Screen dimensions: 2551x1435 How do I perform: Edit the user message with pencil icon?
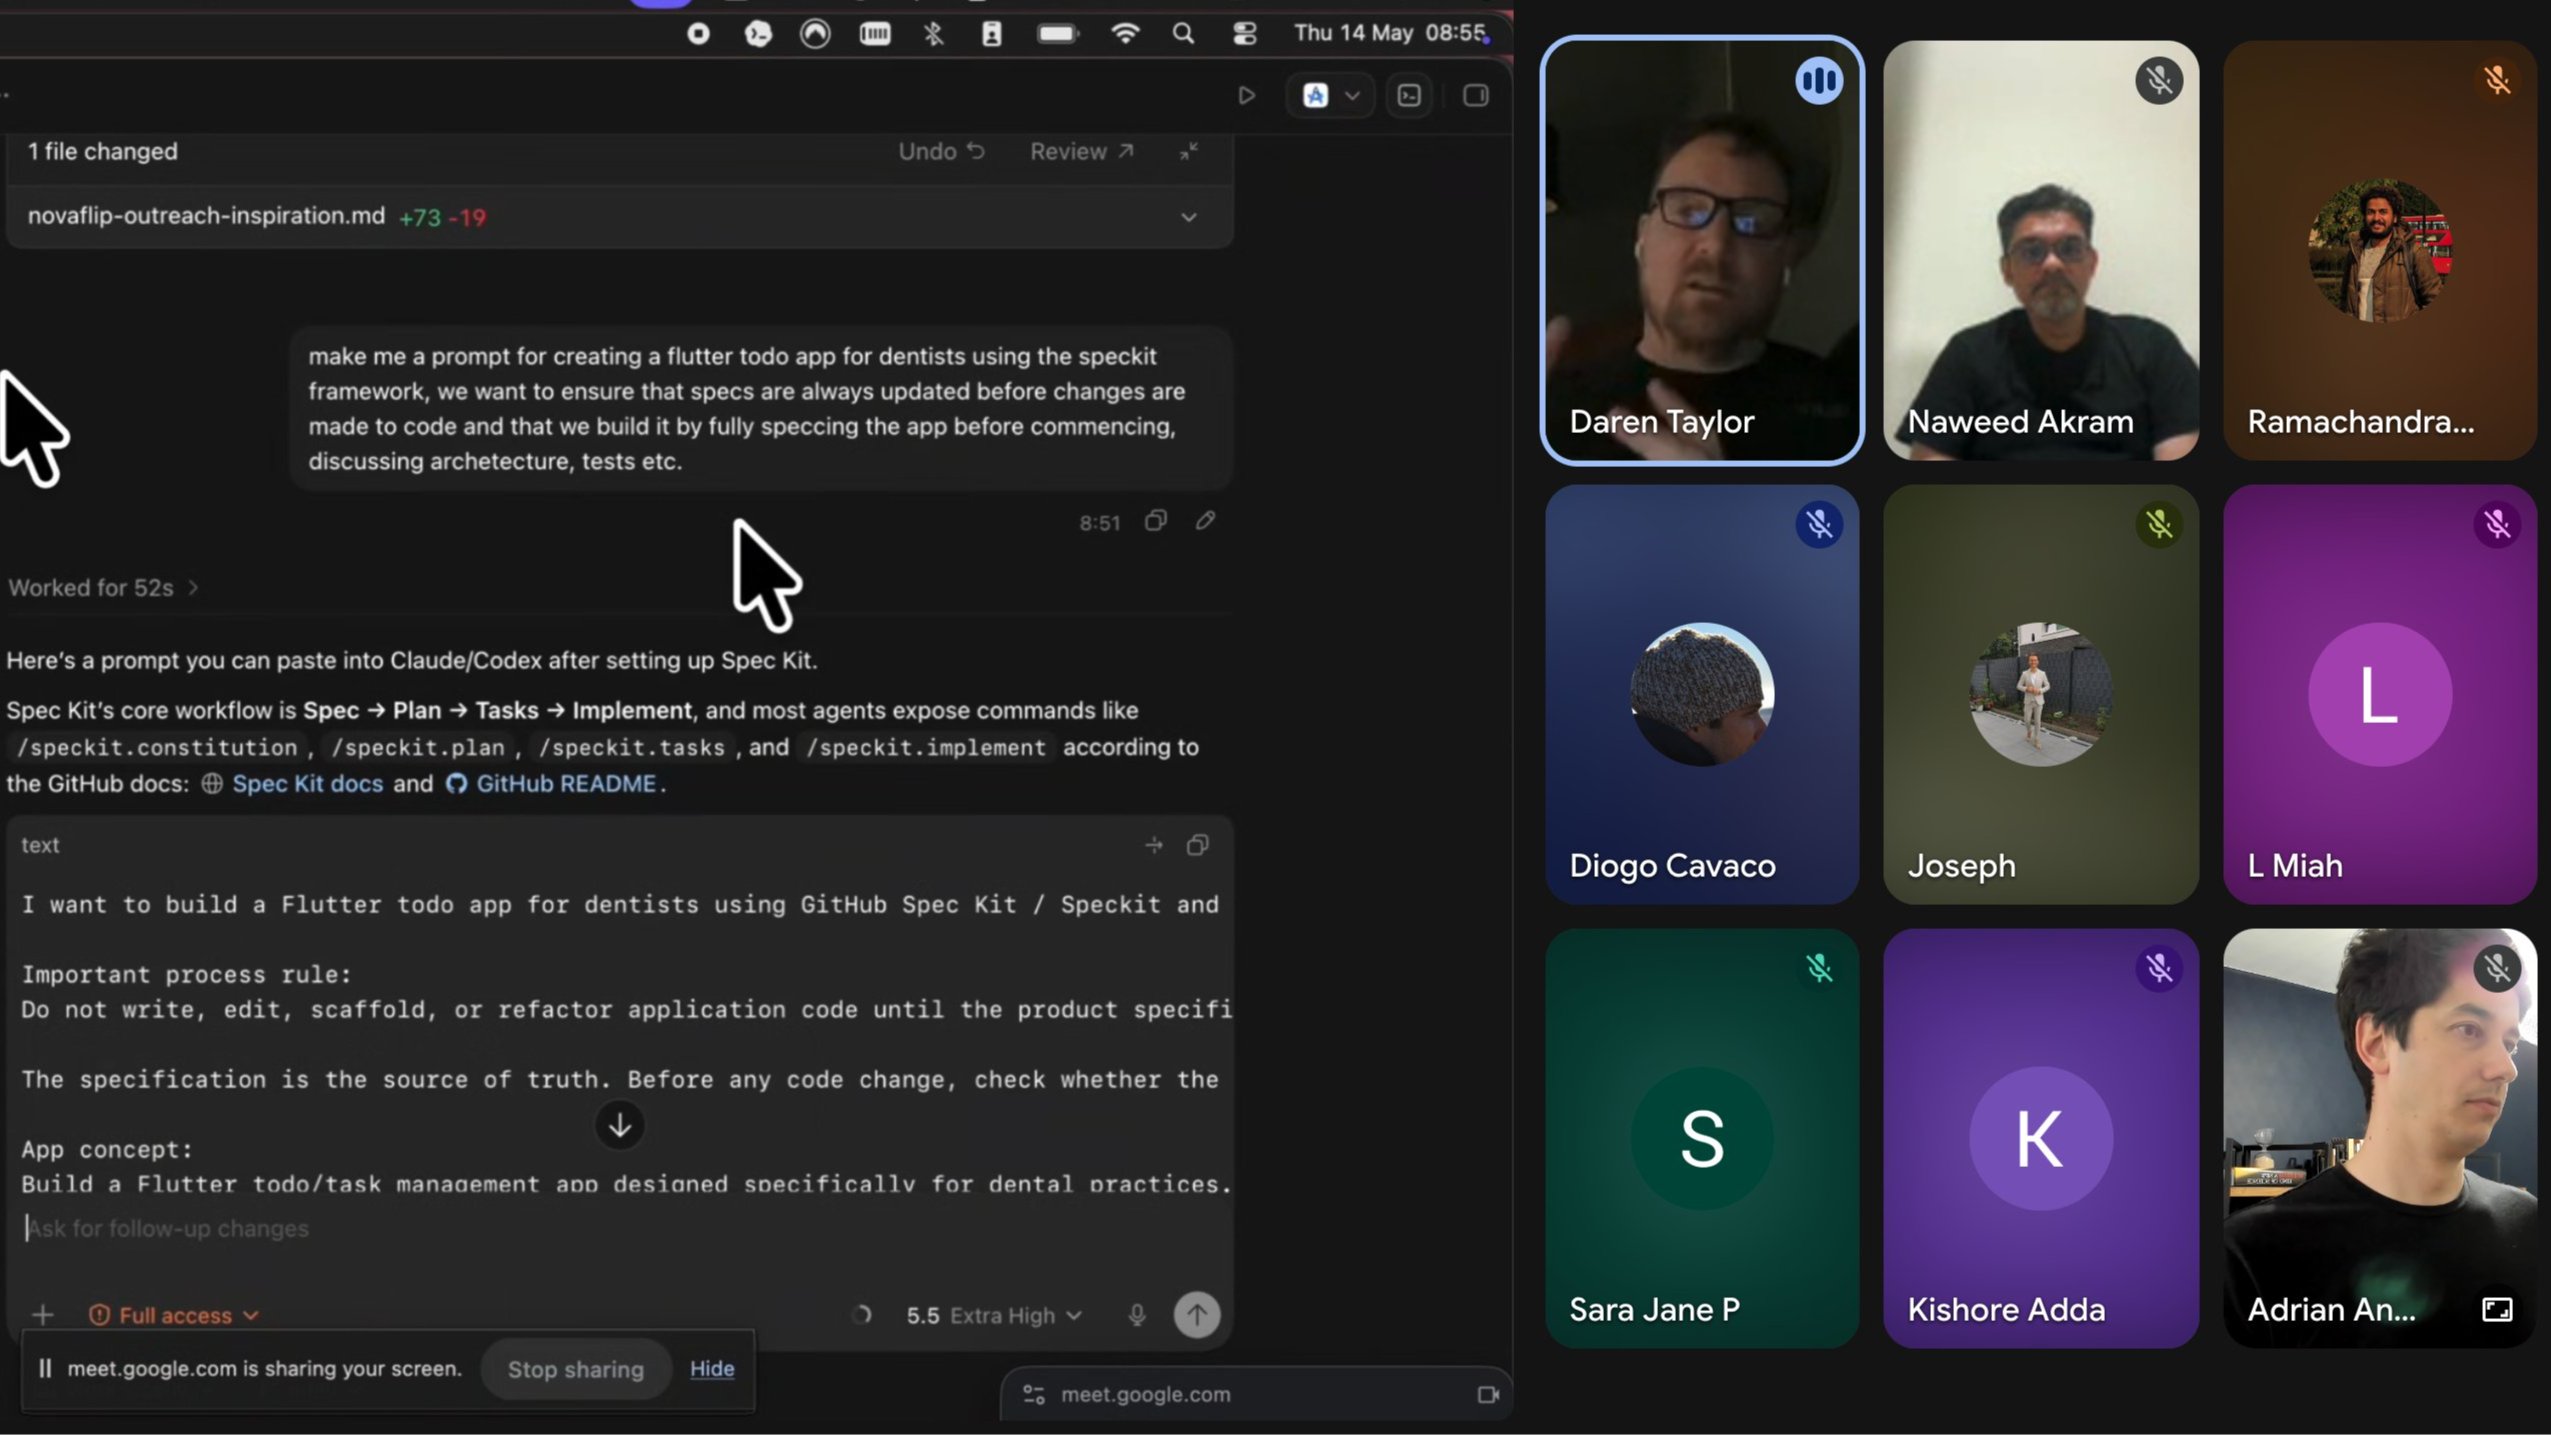click(x=1205, y=520)
